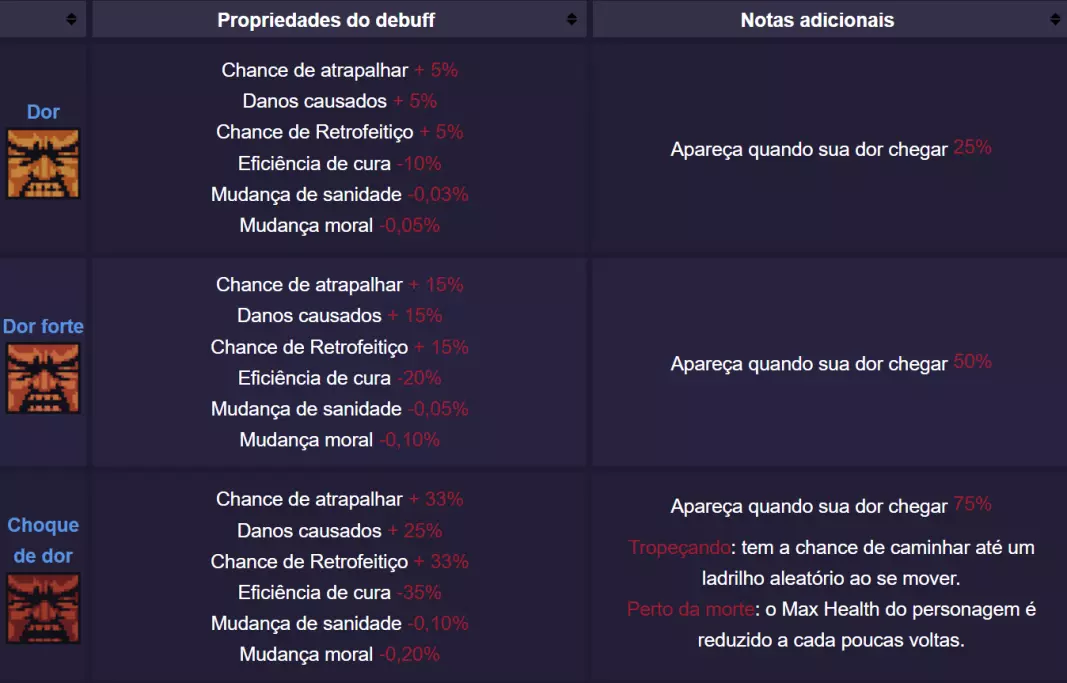Click the red 25% value in Dor notes

click(x=972, y=148)
